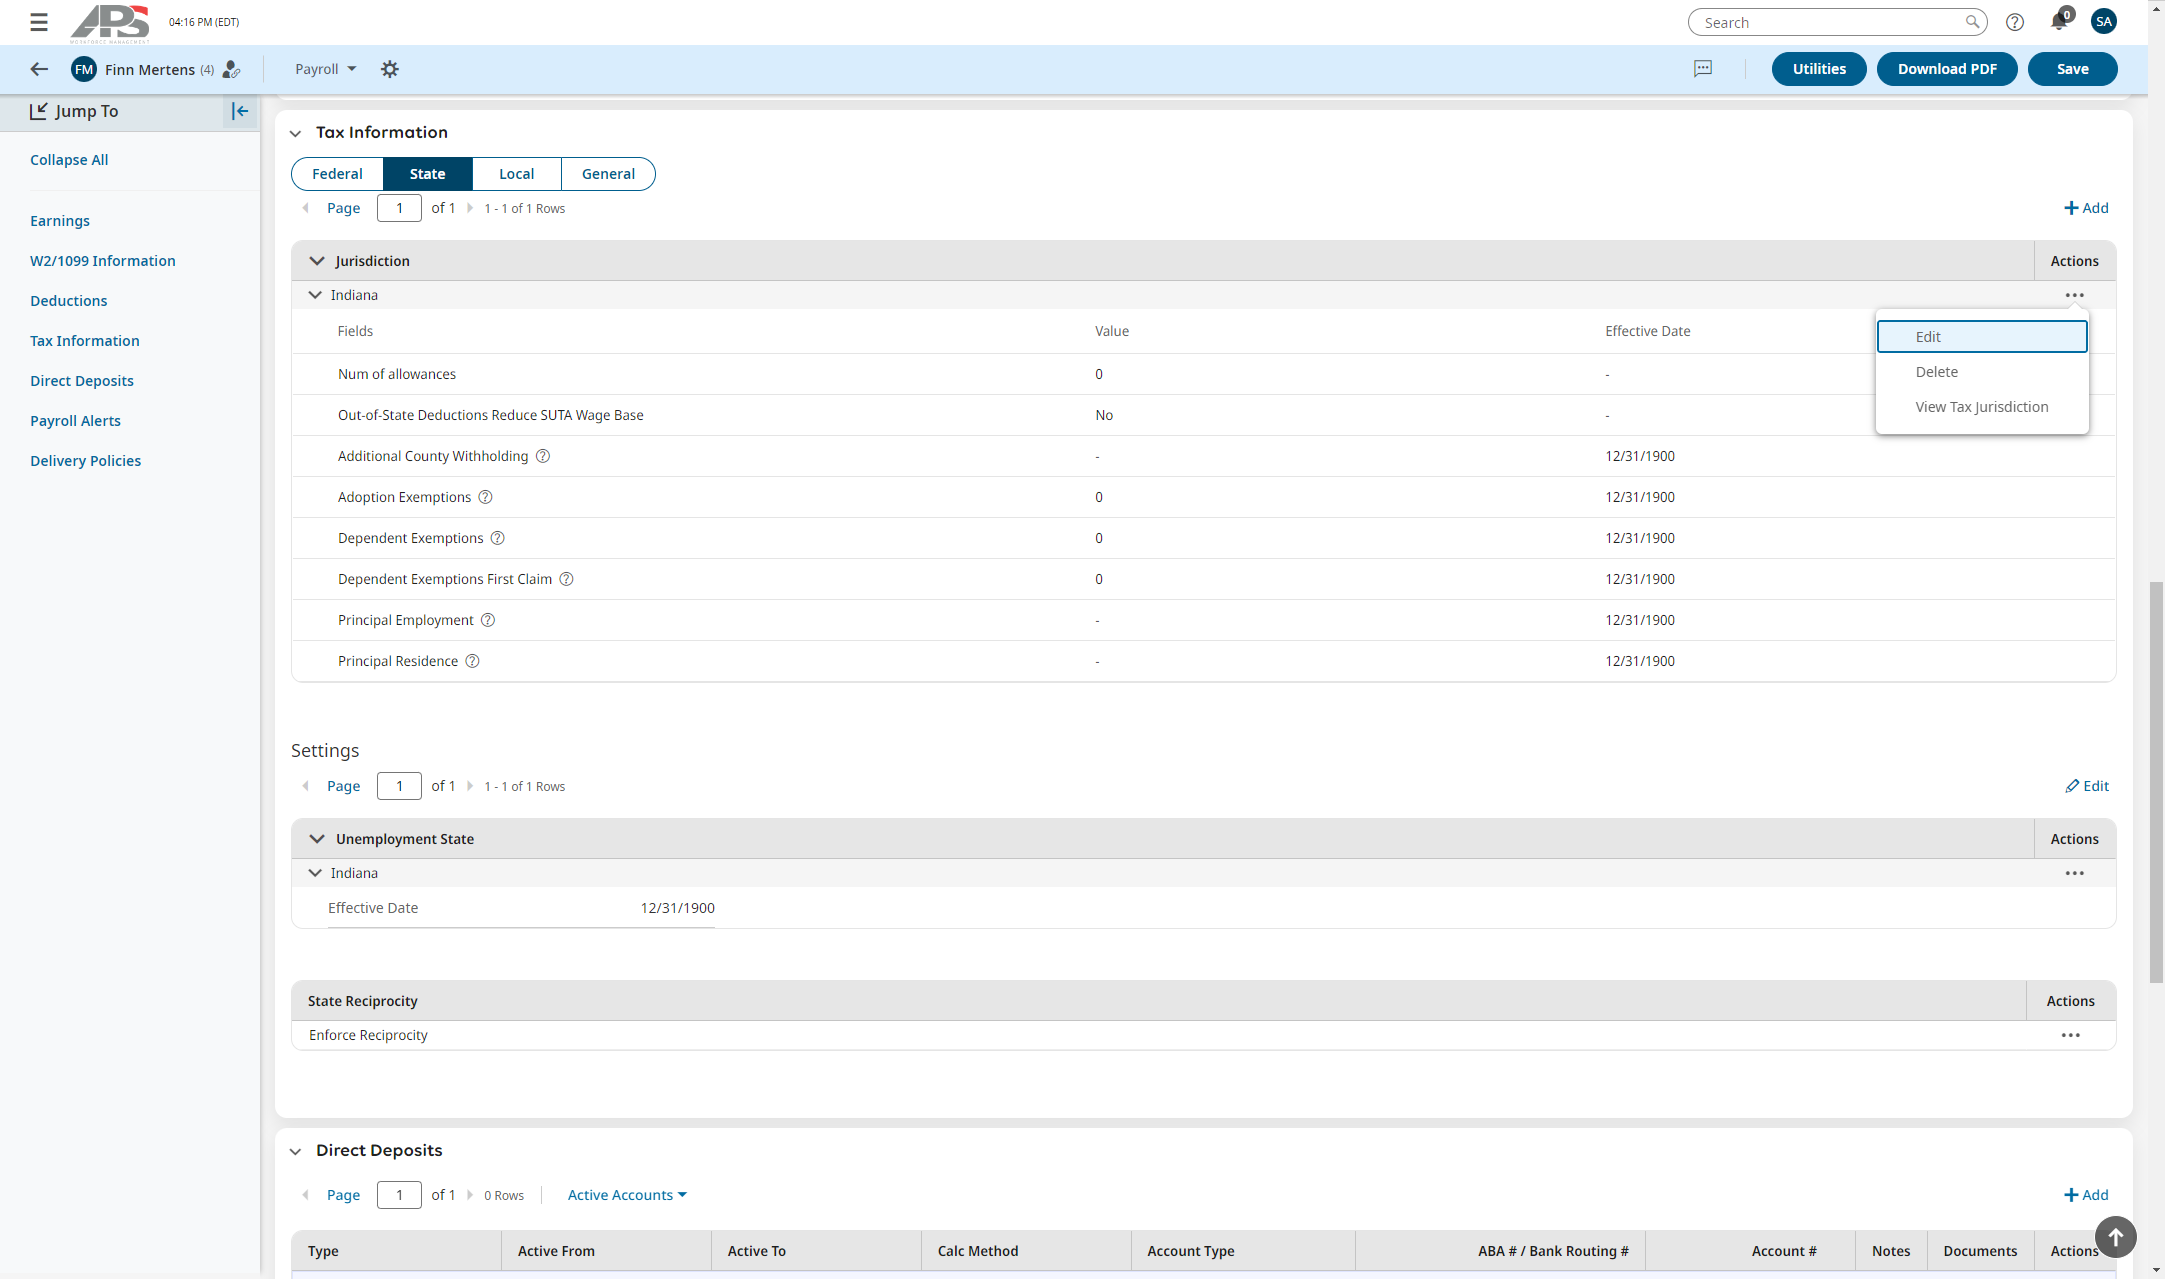Image resolution: width=2165 pixels, height=1279 pixels.
Task: Focus the top Search field
Action: 1837,22
